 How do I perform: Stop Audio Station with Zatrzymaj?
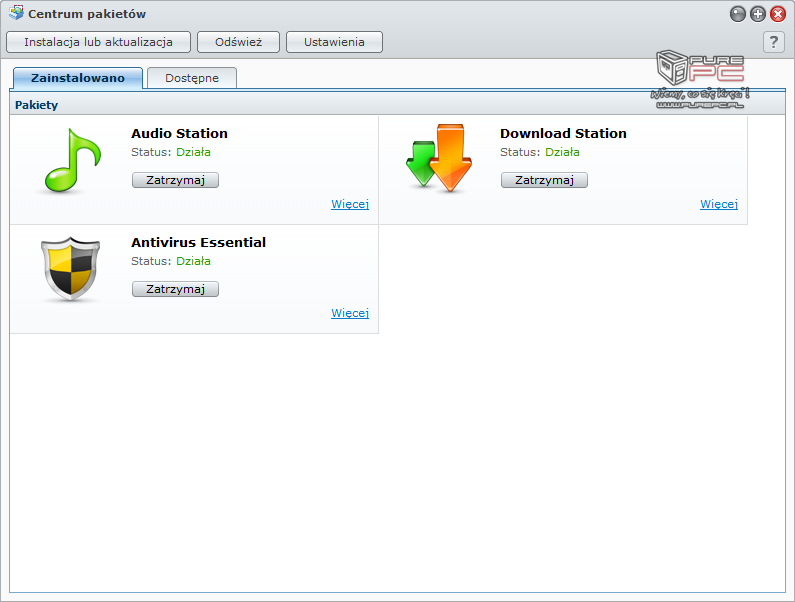[x=175, y=180]
